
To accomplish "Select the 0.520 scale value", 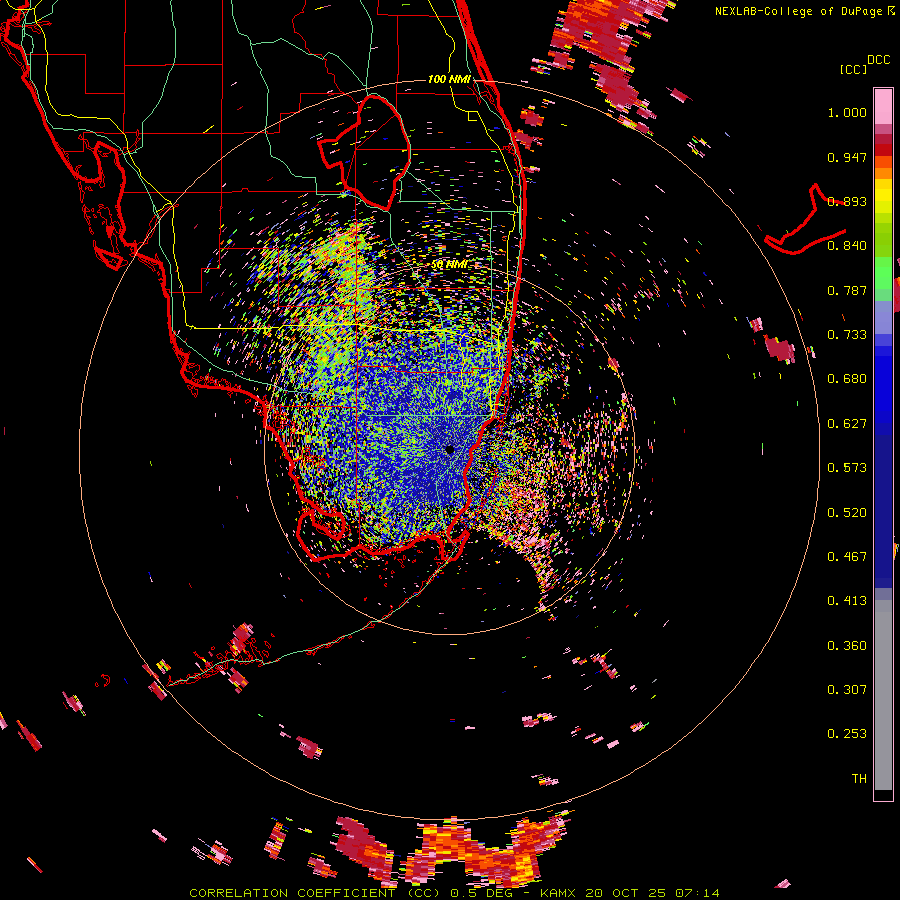I will pos(847,513).
